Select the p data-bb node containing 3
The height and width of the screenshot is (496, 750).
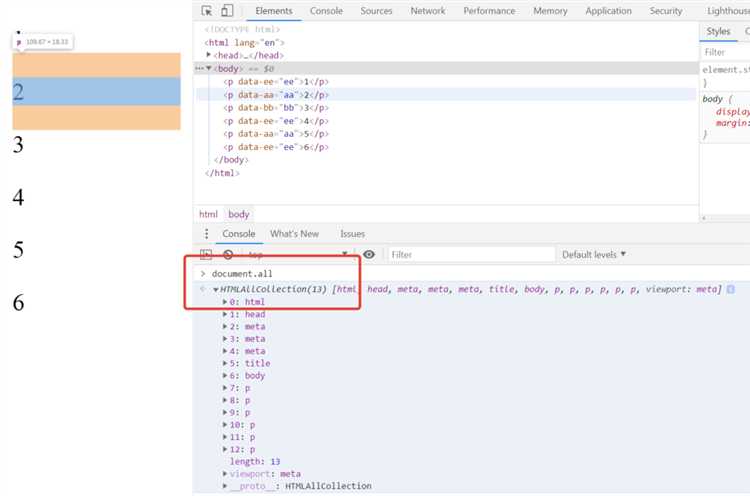(x=276, y=108)
